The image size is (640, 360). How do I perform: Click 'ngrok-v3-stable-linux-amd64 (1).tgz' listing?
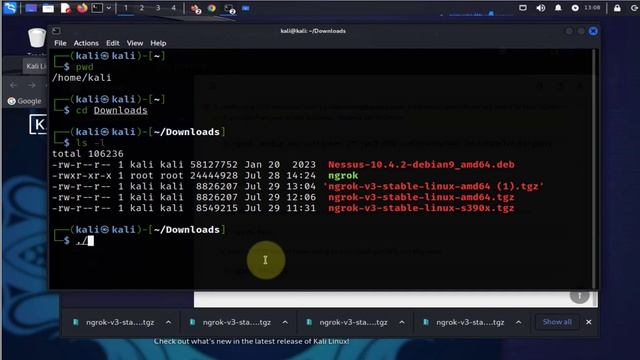(433, 186)
